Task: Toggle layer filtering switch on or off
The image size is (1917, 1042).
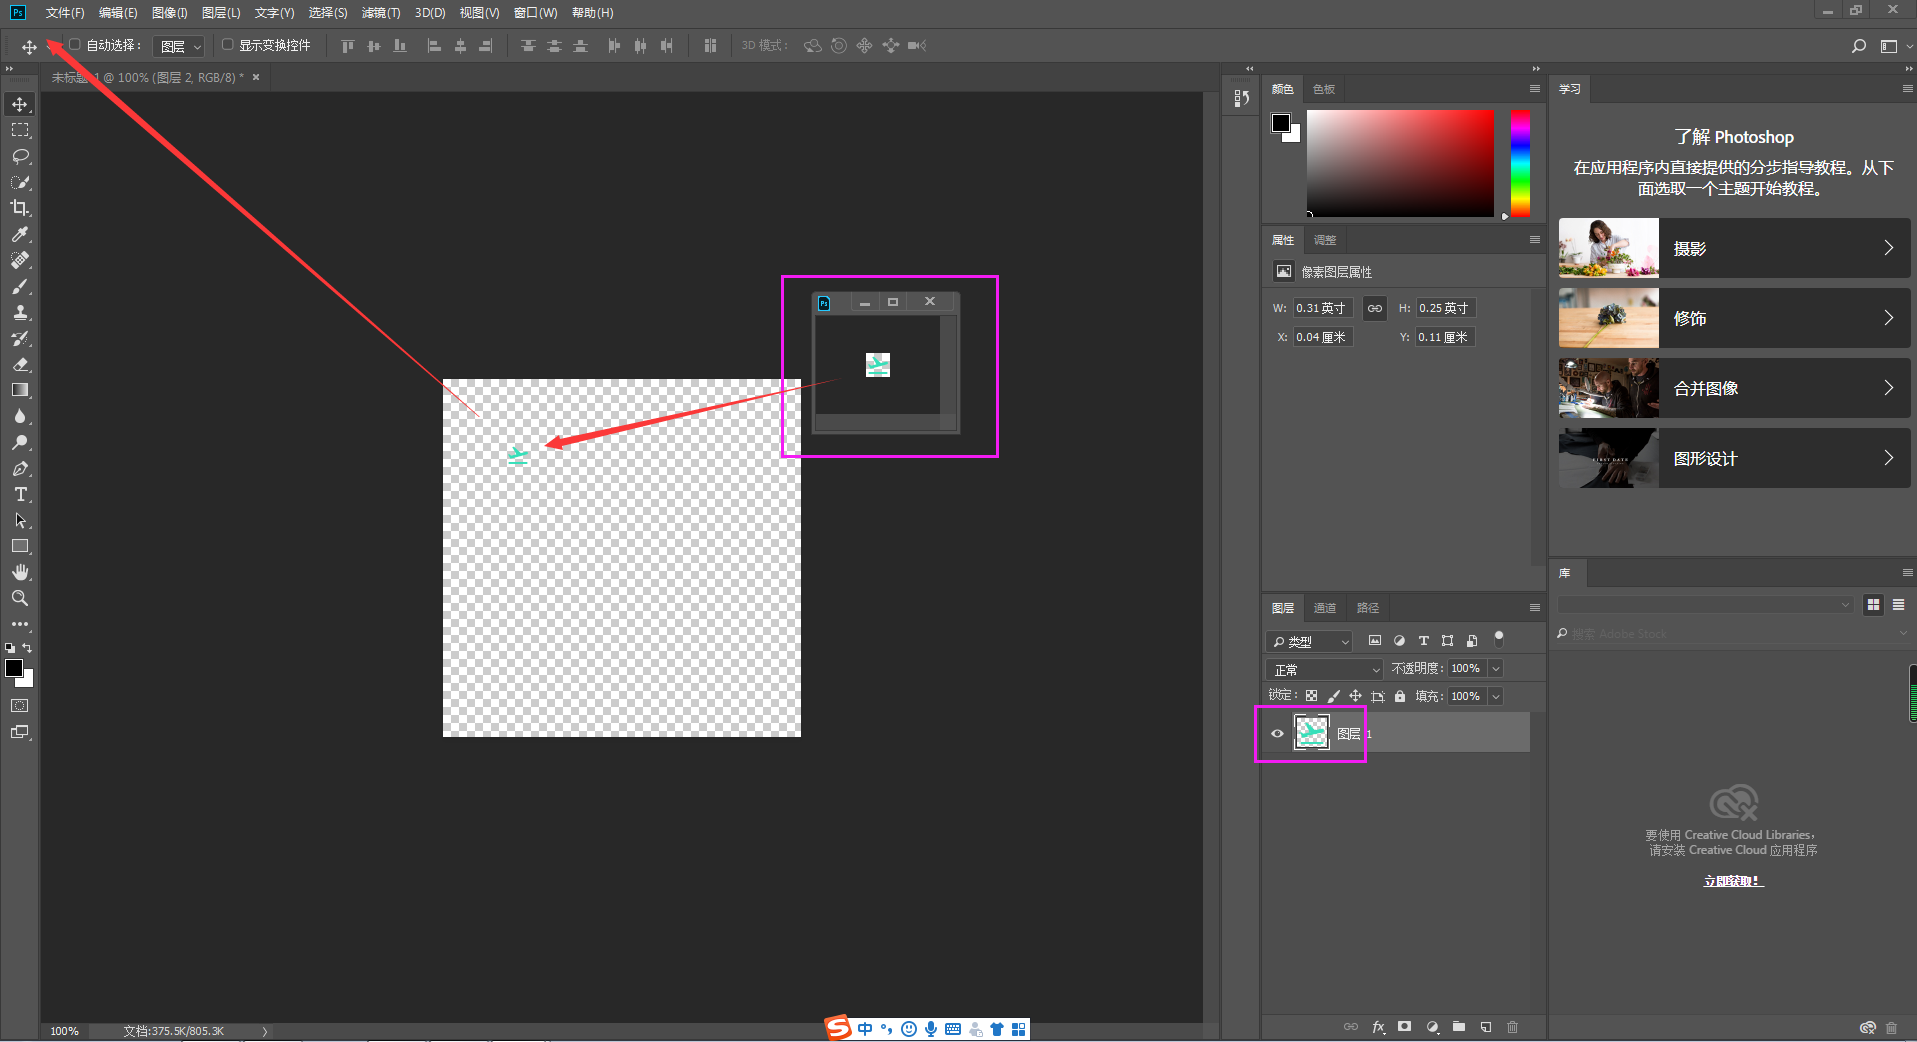Action: click(1499, 639)
